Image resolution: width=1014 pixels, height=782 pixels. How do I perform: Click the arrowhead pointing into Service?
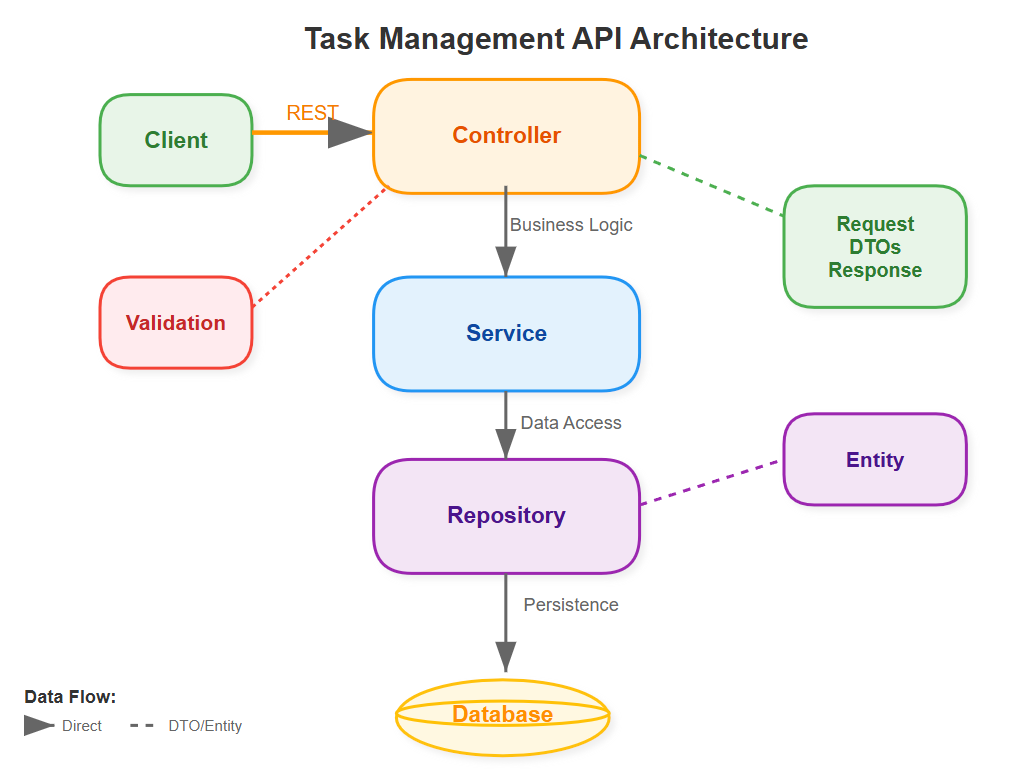(x=506, y=261)
